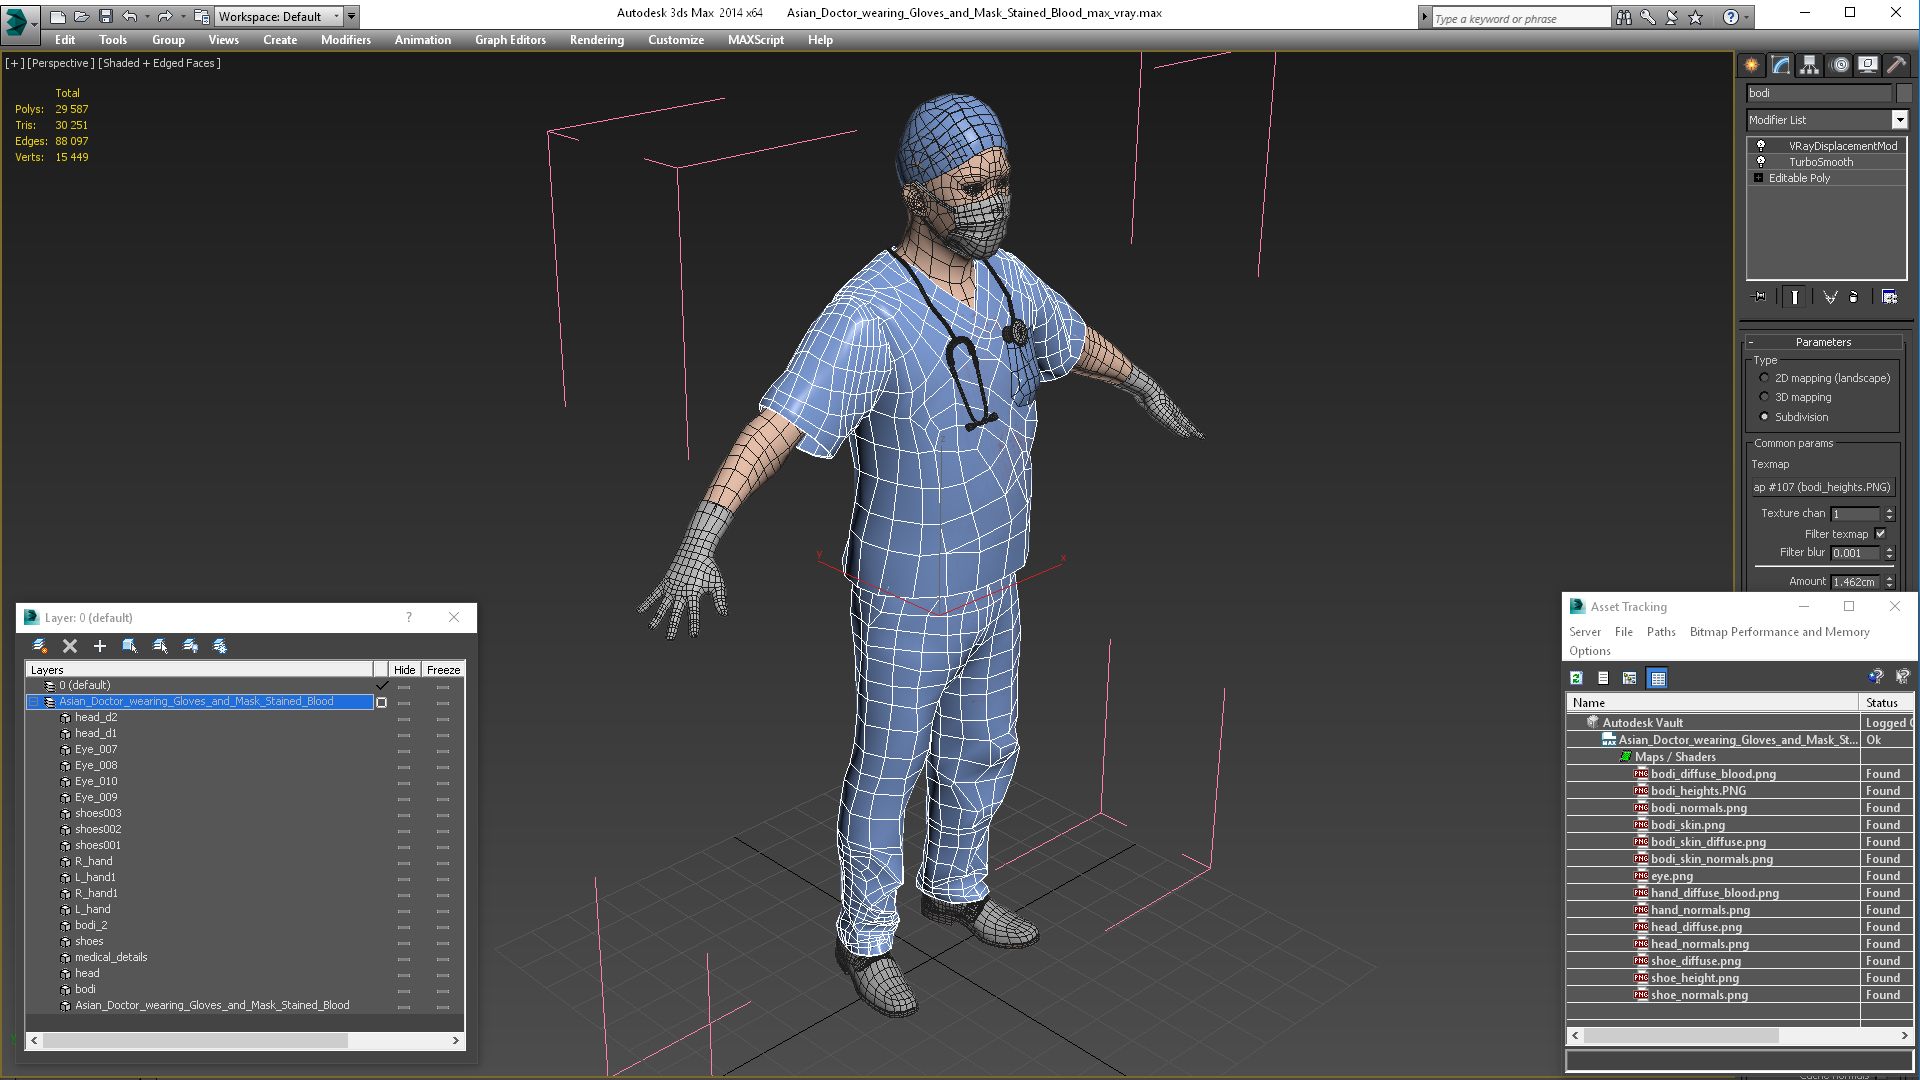Click Refresh icon in Asset Tracking
Viewport: 1920px width, 1080px height.
click(1577, 678)
